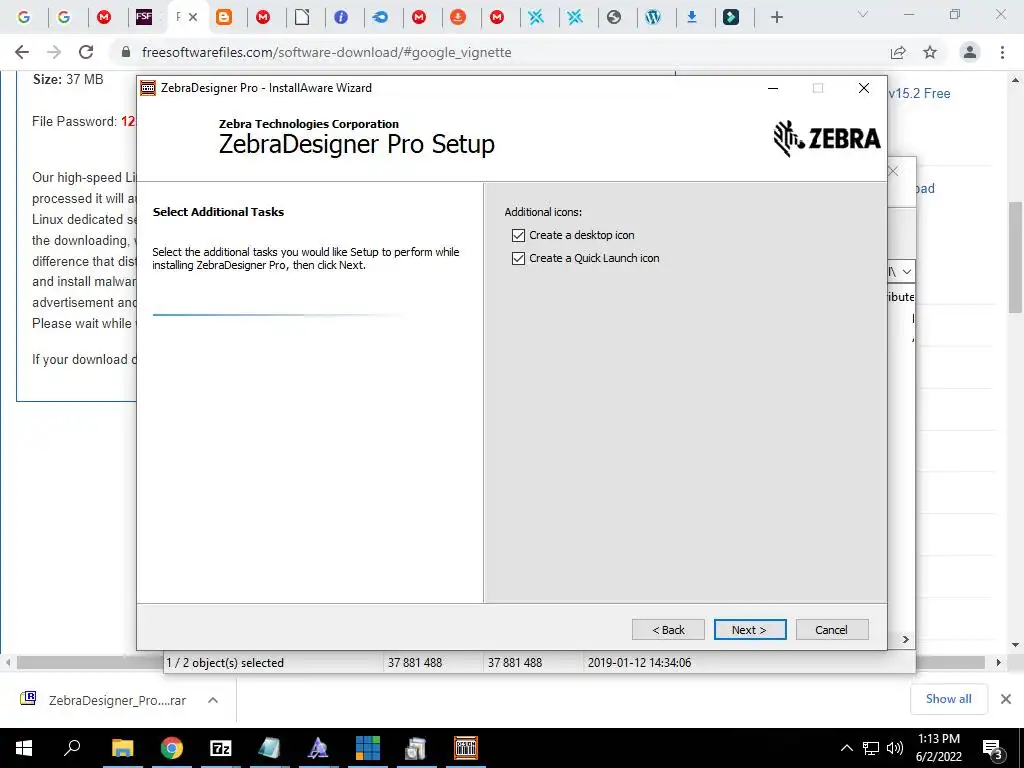Uncheck Create a Quick Launch icon
Viewport: 1024px width, 768px height.
pyautogui.click(x=519, y=258)
